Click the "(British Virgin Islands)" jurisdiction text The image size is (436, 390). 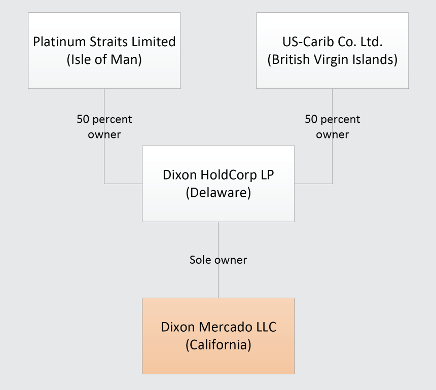[x=332, y=60]
